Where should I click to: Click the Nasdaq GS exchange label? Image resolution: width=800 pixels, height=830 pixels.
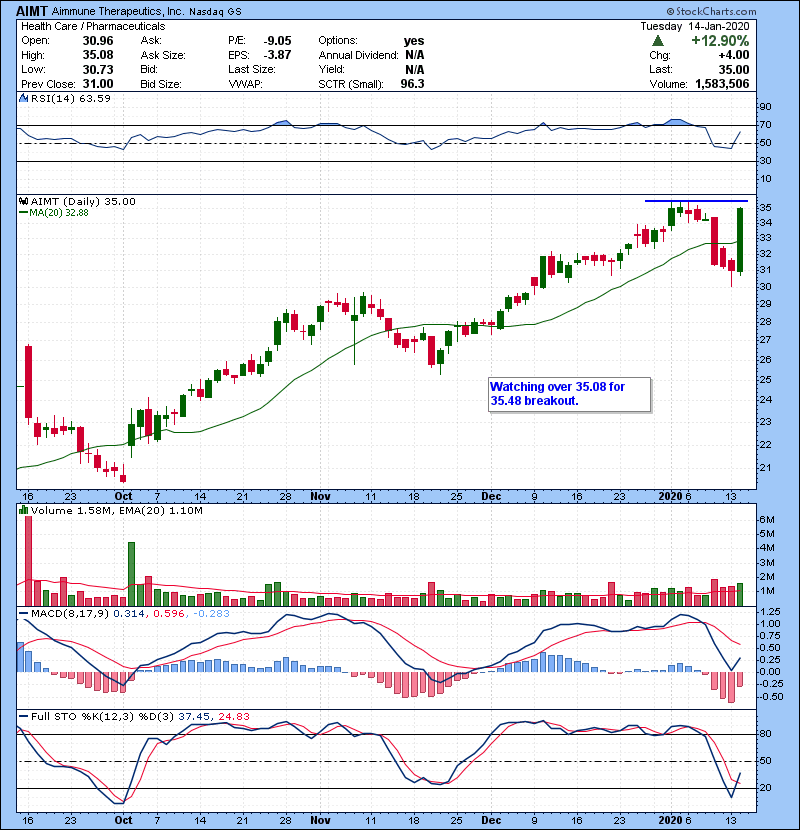pos(215,12)
